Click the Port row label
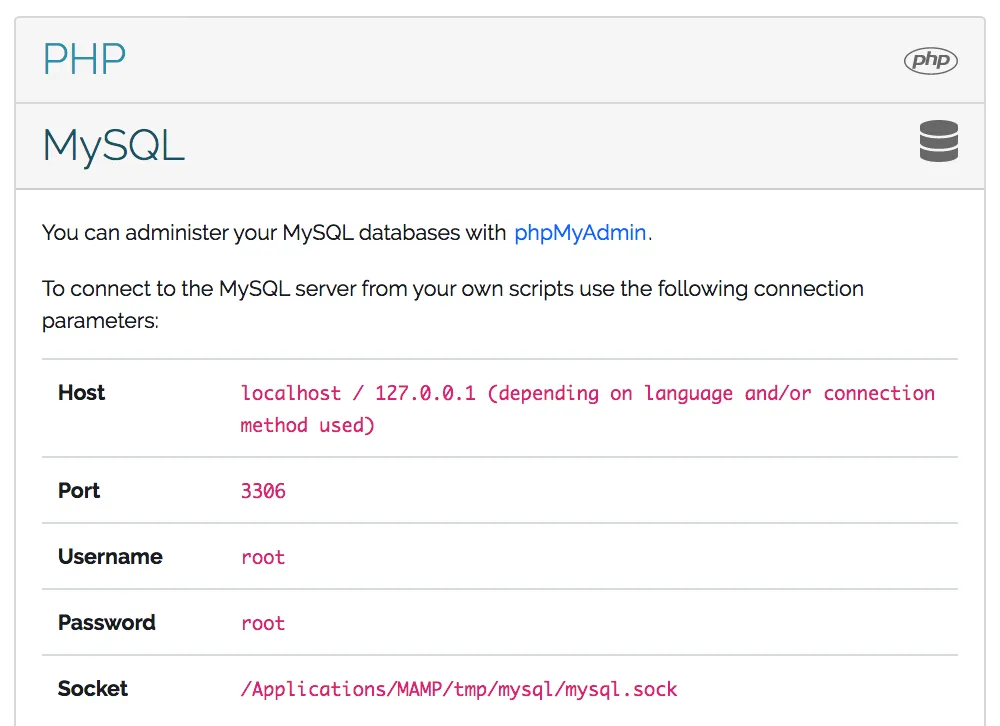 [79, 491]
